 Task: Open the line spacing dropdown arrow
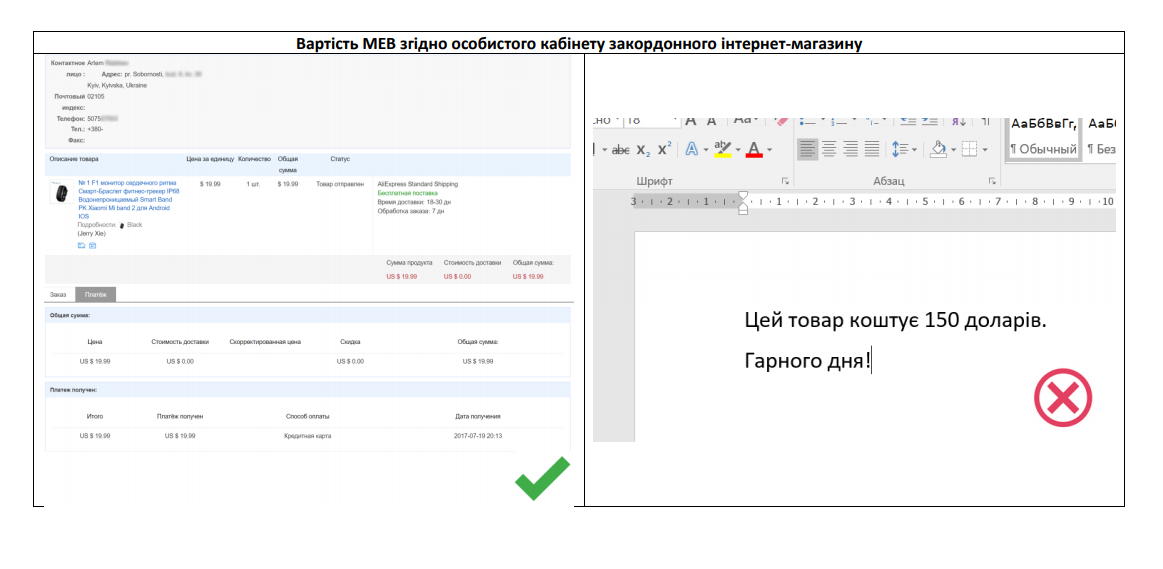coord(915,150)
